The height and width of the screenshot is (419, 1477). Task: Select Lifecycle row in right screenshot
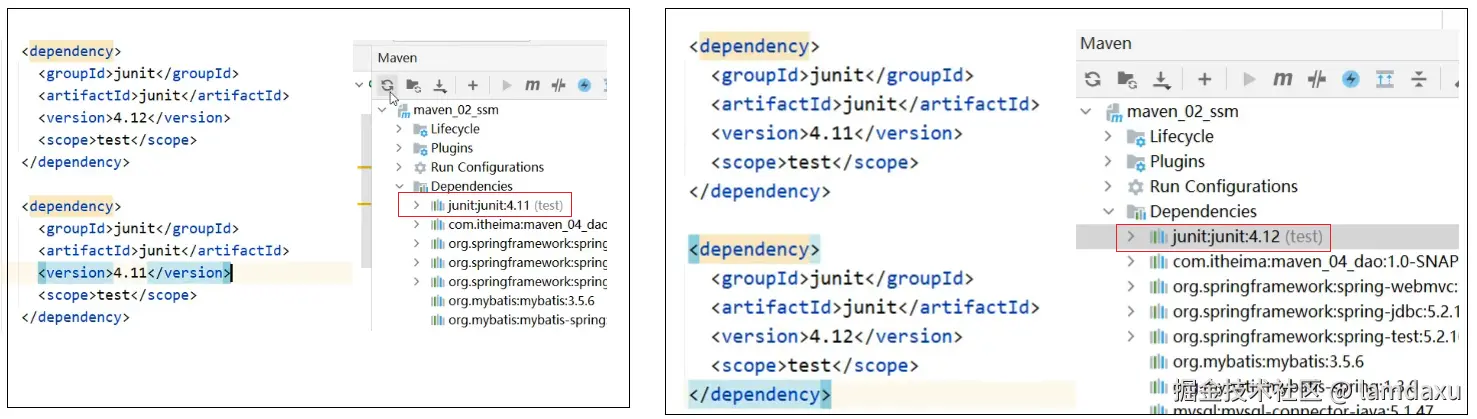[1267, 136]
